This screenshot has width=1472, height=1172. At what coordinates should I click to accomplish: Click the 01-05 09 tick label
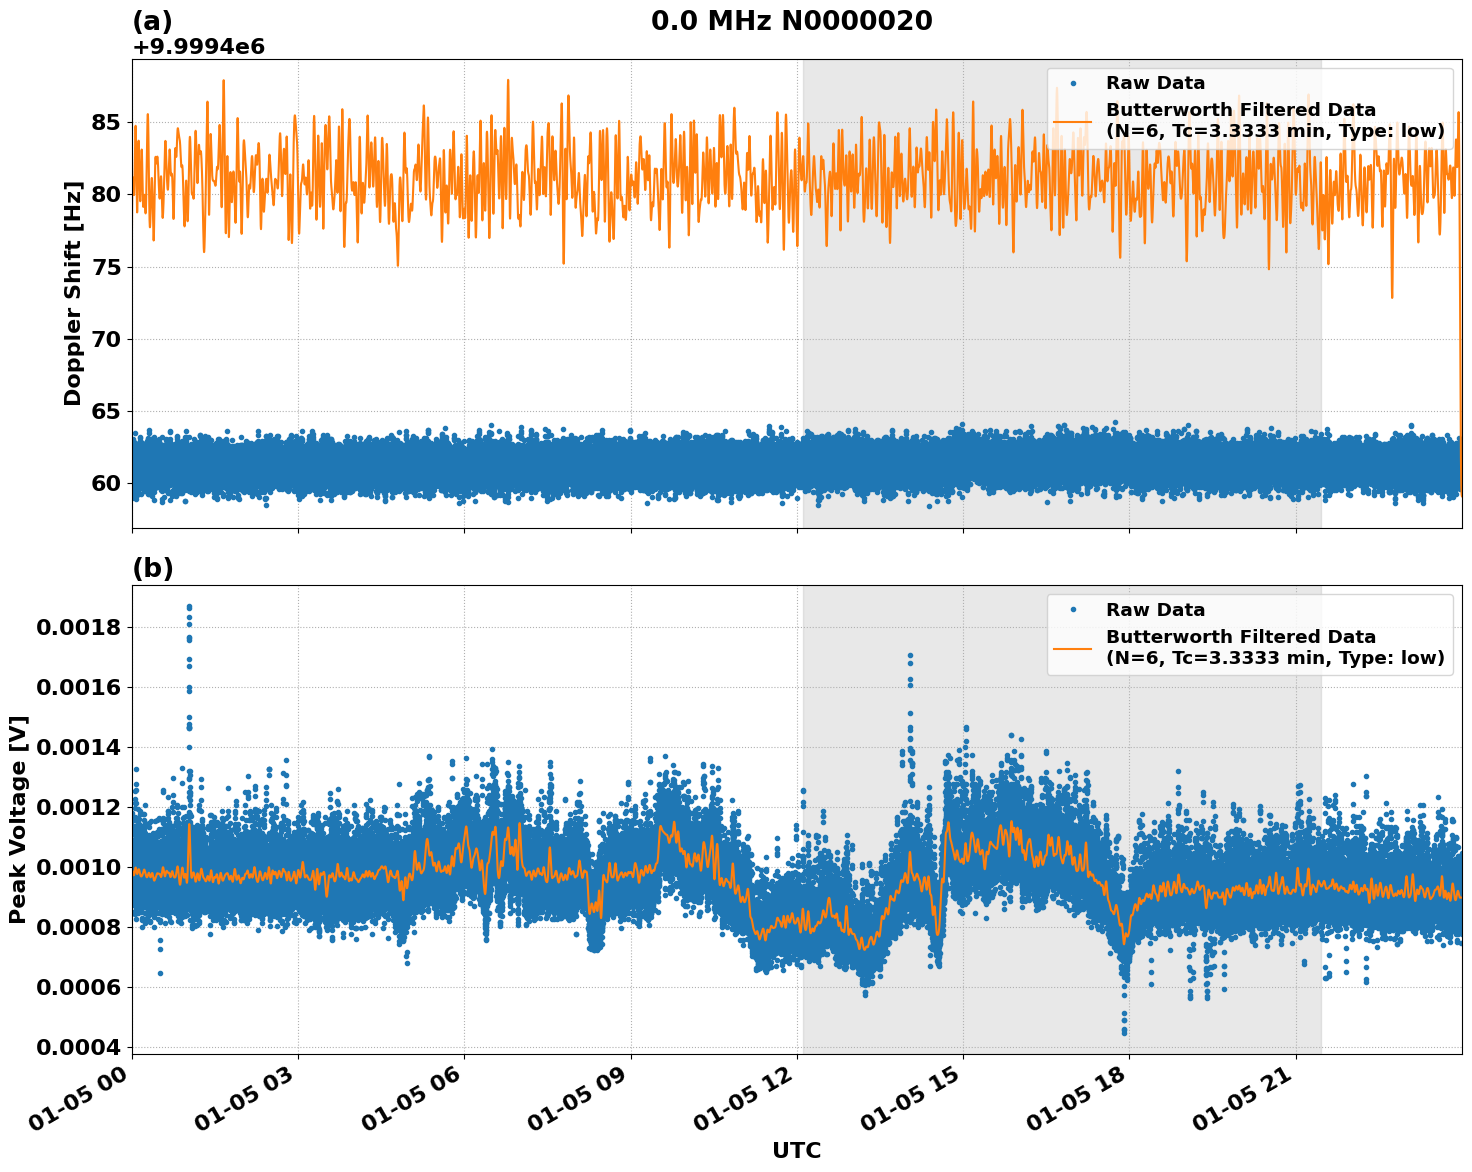577,1101
